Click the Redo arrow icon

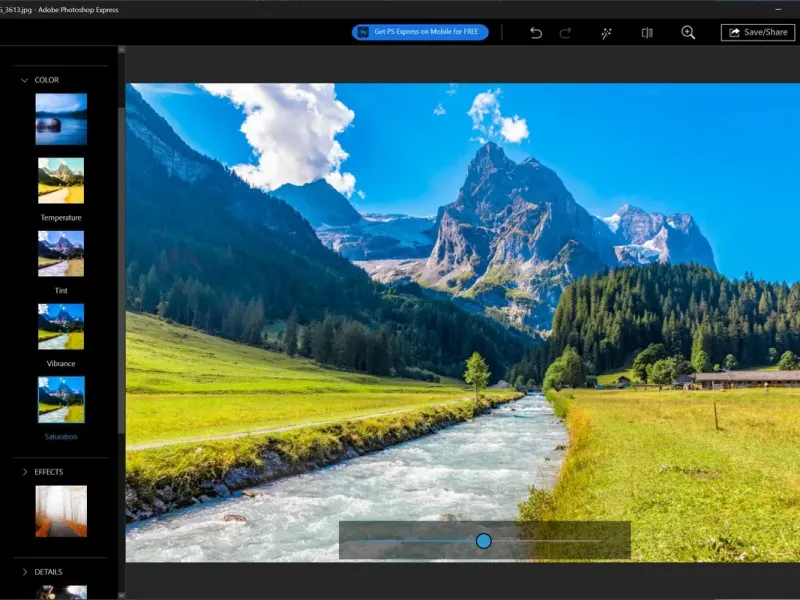click(x=565, y=33)
